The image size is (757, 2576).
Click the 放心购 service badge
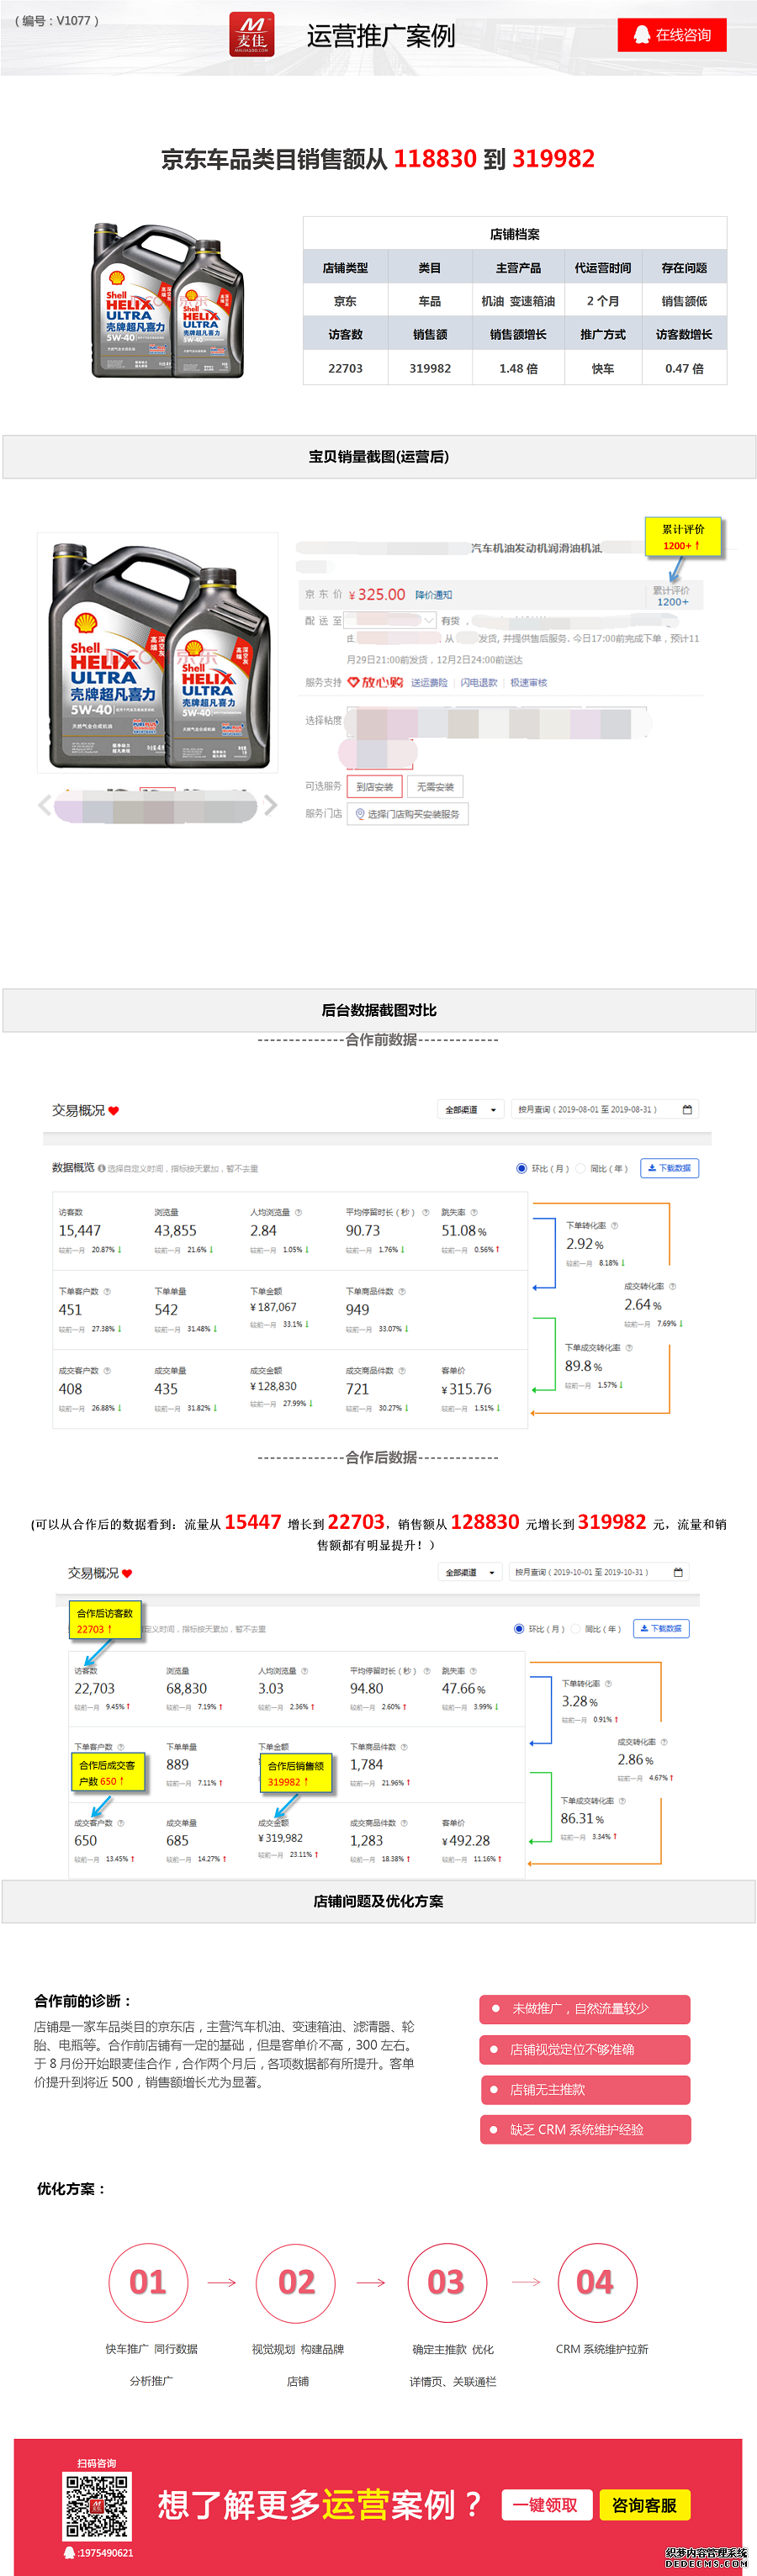click(375, 682)
